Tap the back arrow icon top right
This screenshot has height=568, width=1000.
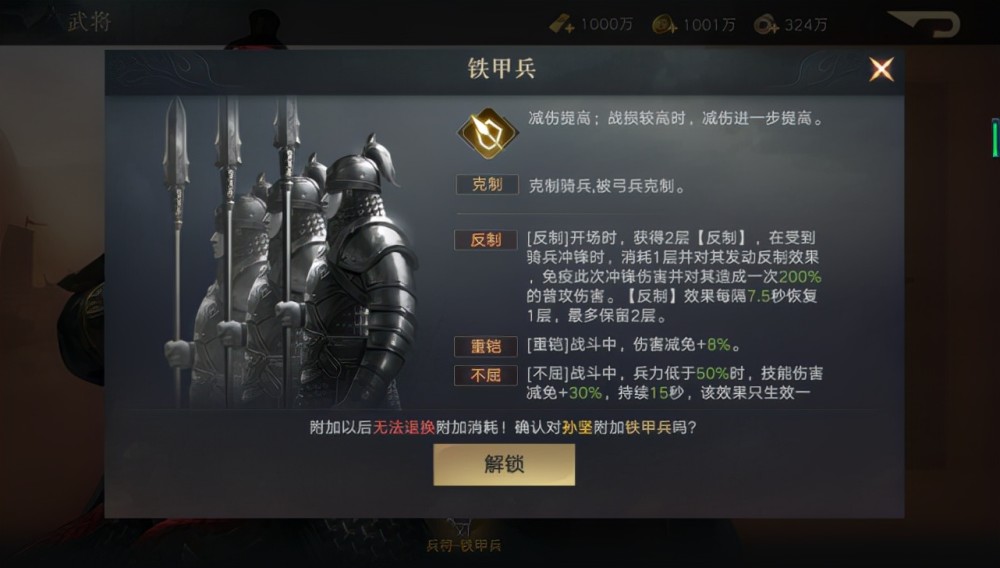click(x=925, y=24)
